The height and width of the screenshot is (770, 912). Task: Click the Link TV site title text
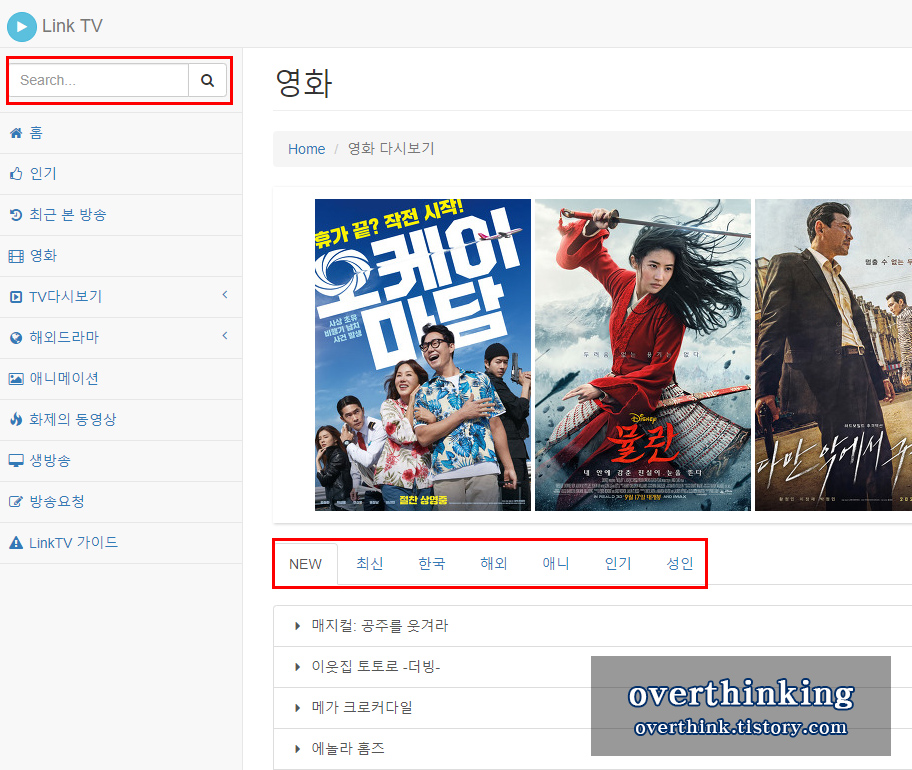[x=72, y=26]
